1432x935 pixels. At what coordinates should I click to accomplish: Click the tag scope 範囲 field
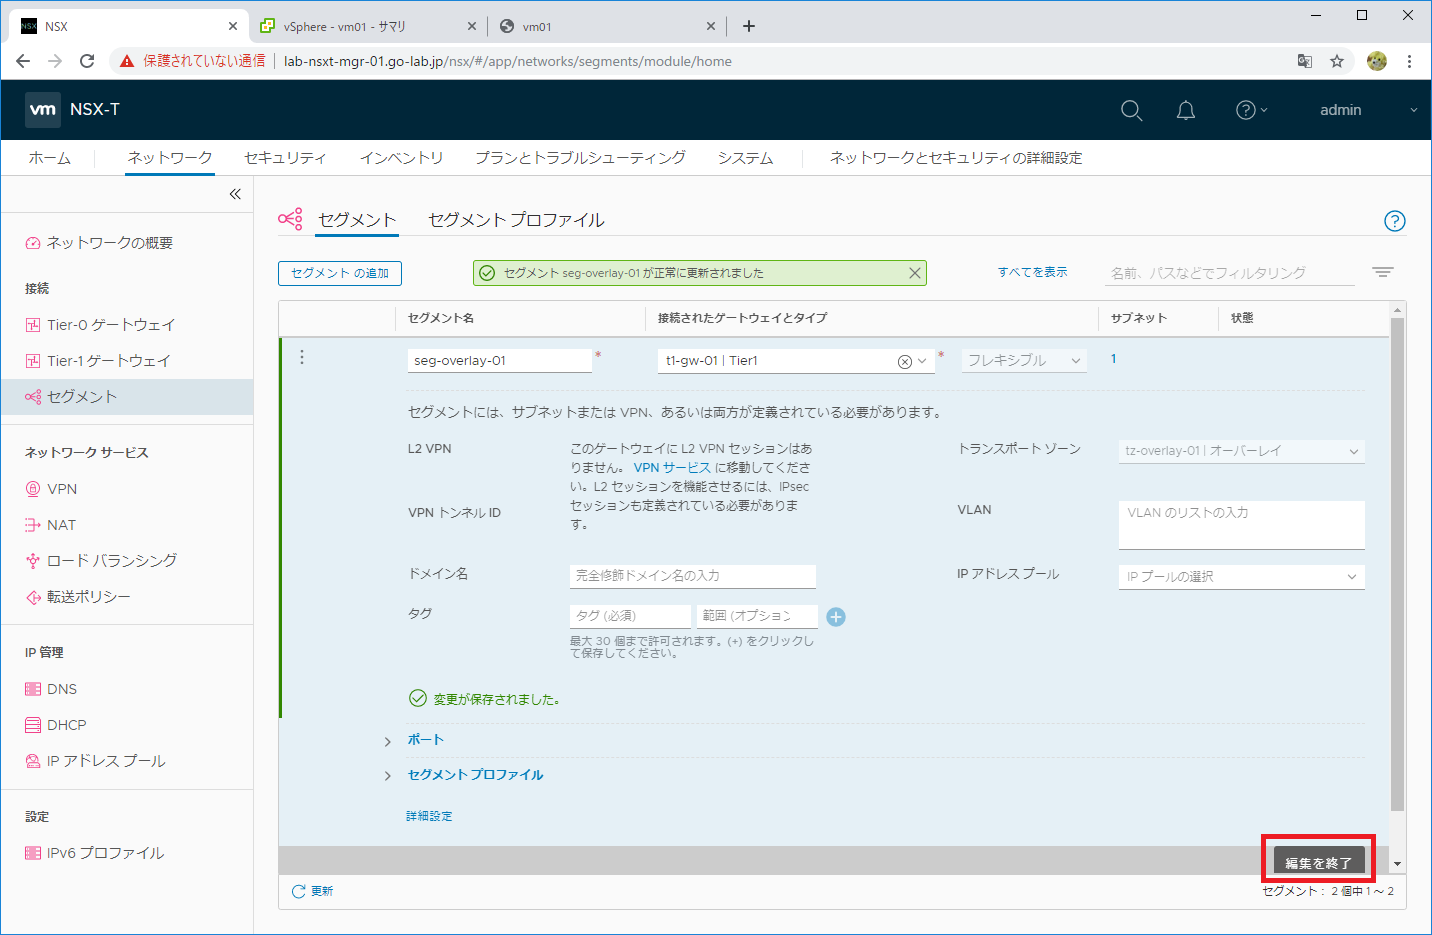[x=757, y=616]
